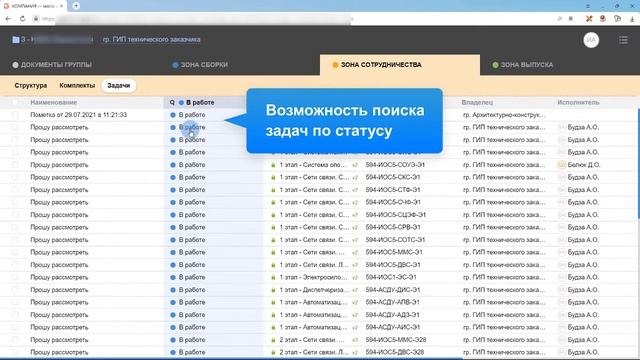Check the box for Пометка от 29.07.2021 row
Image resolution: width=640 pixels, height=360 pixels.
point(15,115)
